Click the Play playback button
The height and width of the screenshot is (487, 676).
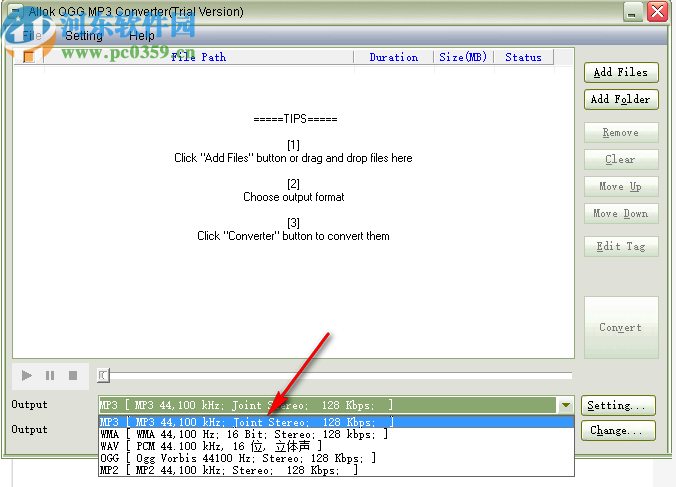tap(27, 376)
